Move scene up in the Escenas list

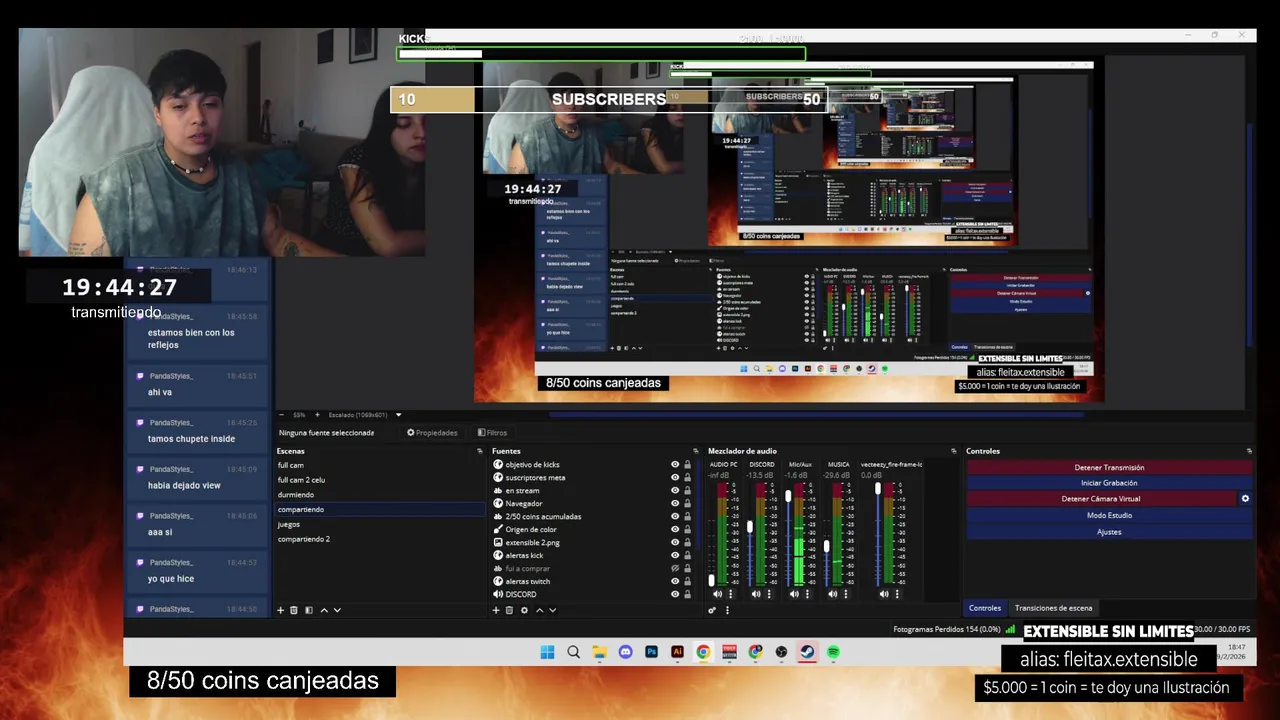point(324,610)
